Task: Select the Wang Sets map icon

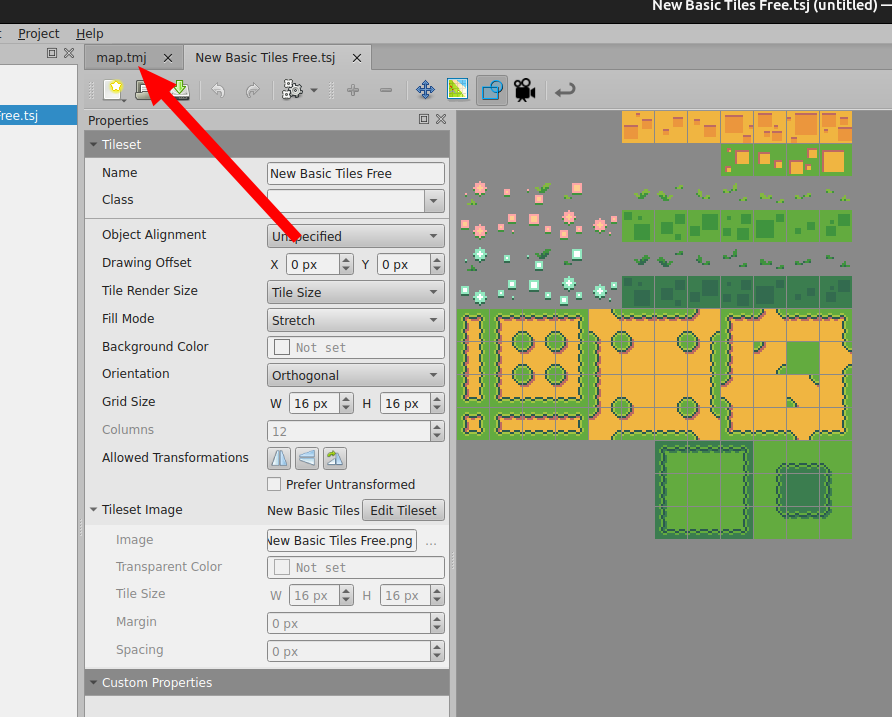Action: click(457, 90)
